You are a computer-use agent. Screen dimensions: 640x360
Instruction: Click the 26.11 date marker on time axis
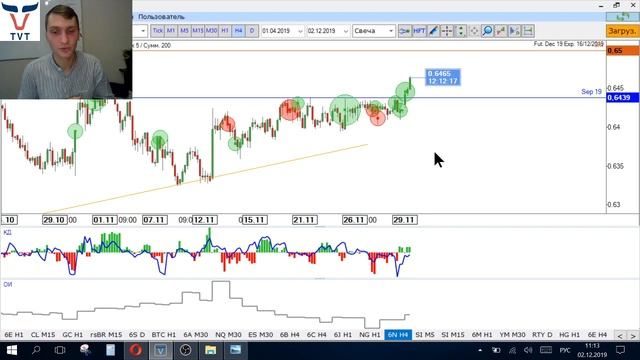coord(355,220)
